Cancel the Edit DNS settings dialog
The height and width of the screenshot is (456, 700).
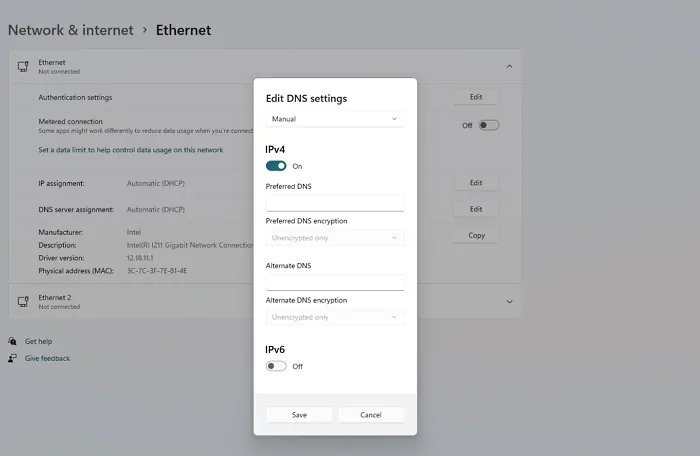(371, 414)
